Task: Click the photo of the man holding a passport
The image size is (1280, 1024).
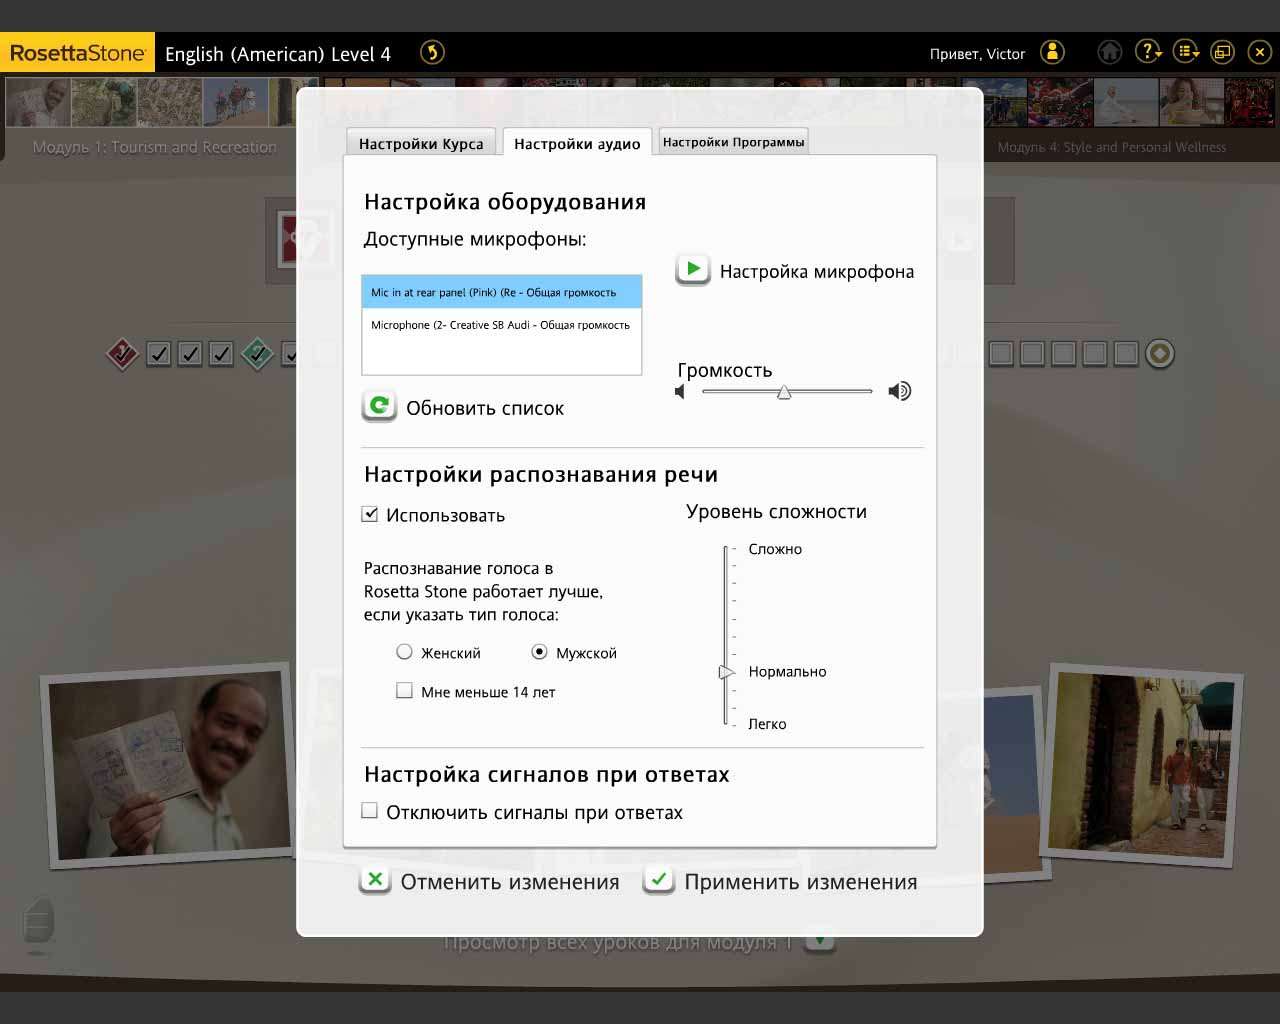Action: pyautogui.click(x=167, y=766)
